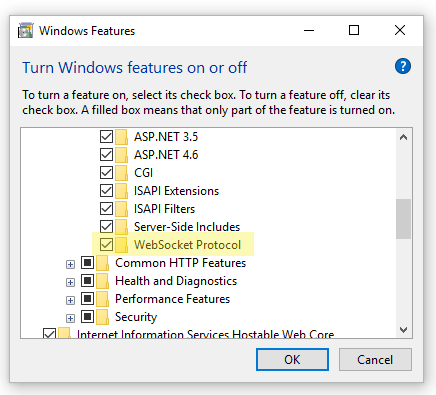This screenshot has width=436, height=395.
Task: Click the Health and Diagnostics folder icon
Action: (x=103, y=281)
